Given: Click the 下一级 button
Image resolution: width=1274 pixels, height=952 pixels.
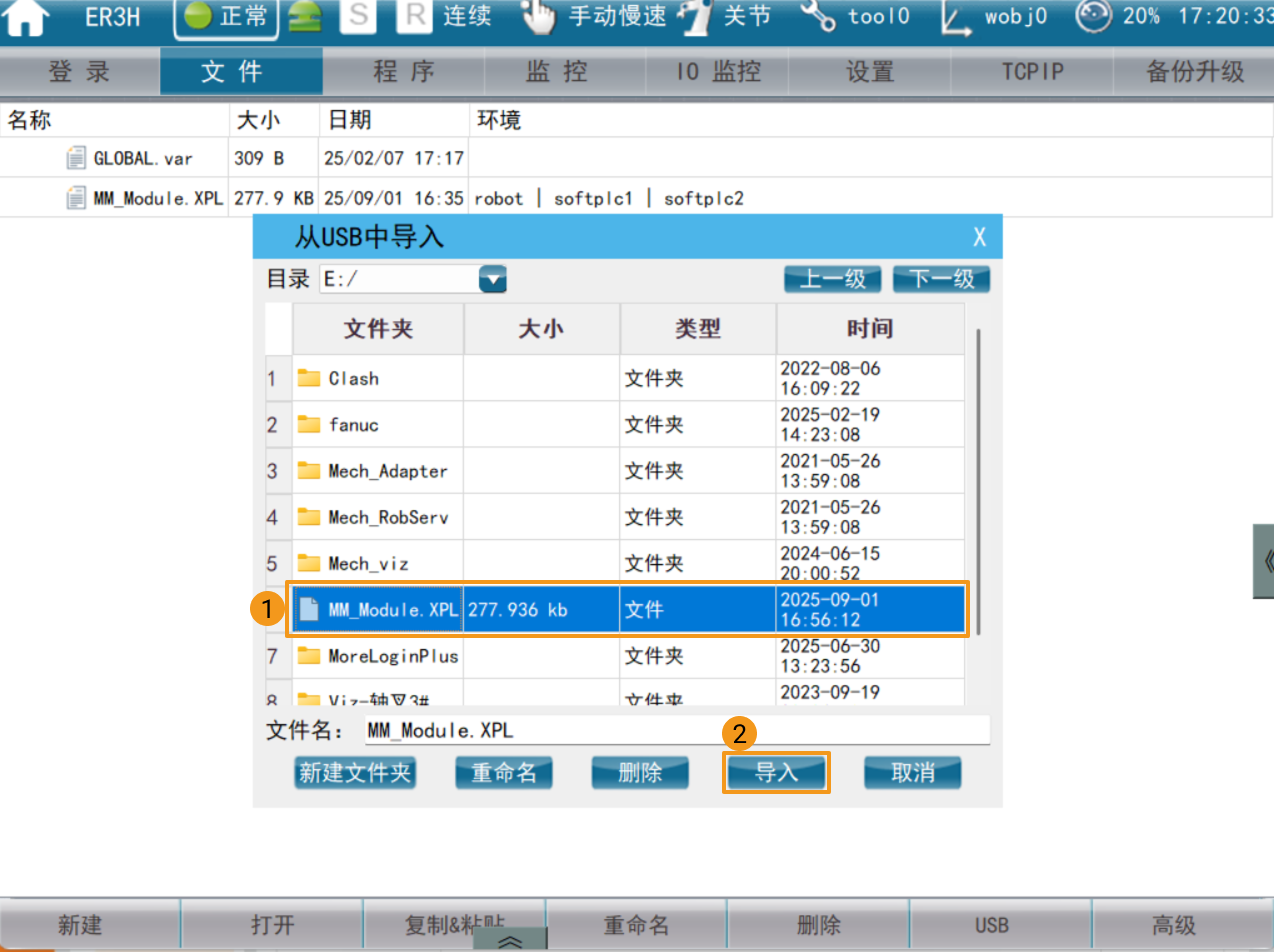Looking at the screenshot, I should point(941,279).
